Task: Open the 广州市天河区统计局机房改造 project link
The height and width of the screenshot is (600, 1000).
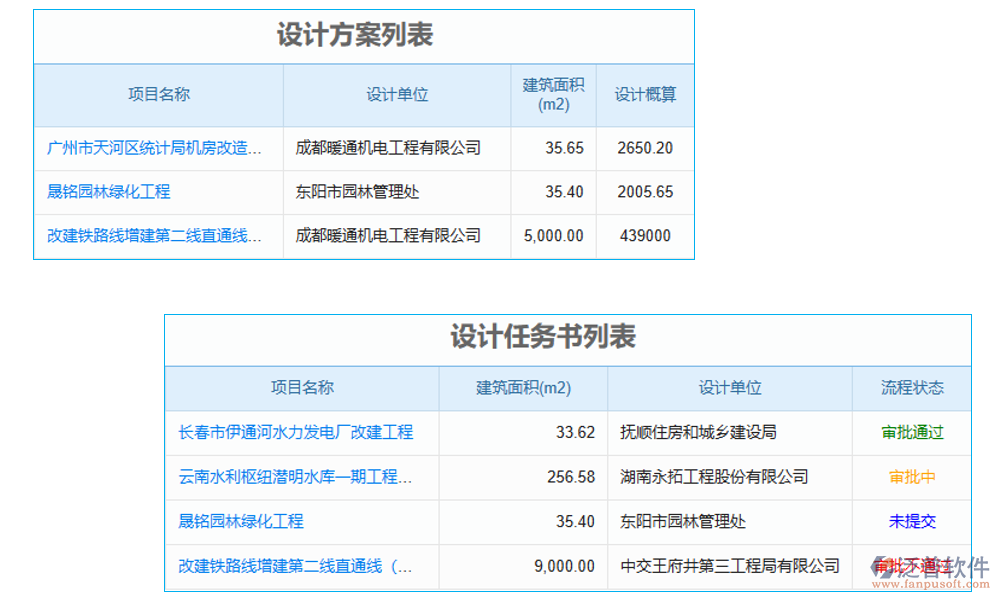Action: tap(153, 148)
